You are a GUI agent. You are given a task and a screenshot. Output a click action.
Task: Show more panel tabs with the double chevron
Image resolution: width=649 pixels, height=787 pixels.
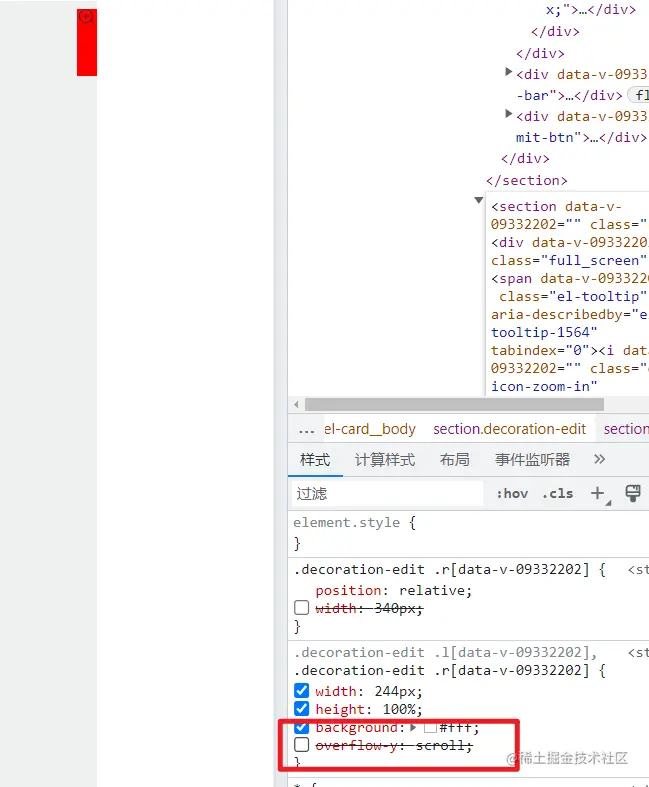pos(599,459)
